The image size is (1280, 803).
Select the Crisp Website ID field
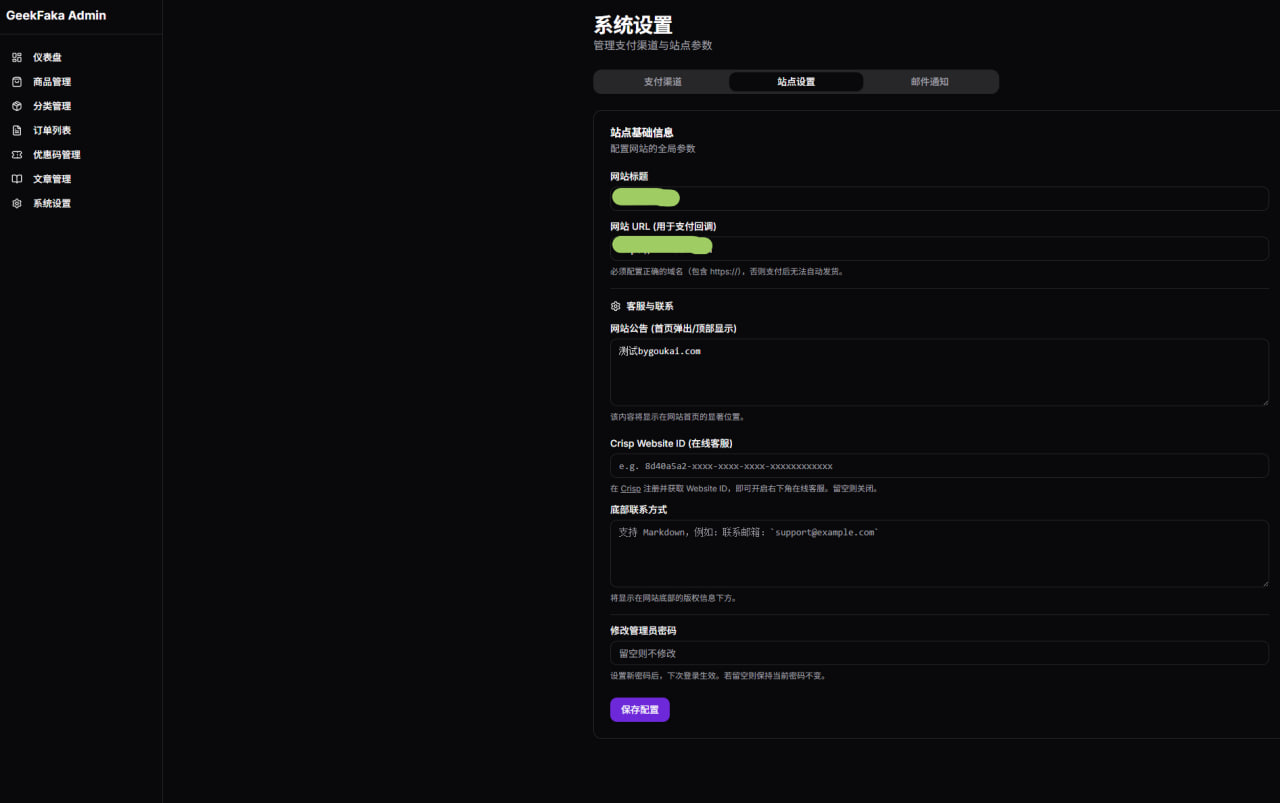coord(938,465)
